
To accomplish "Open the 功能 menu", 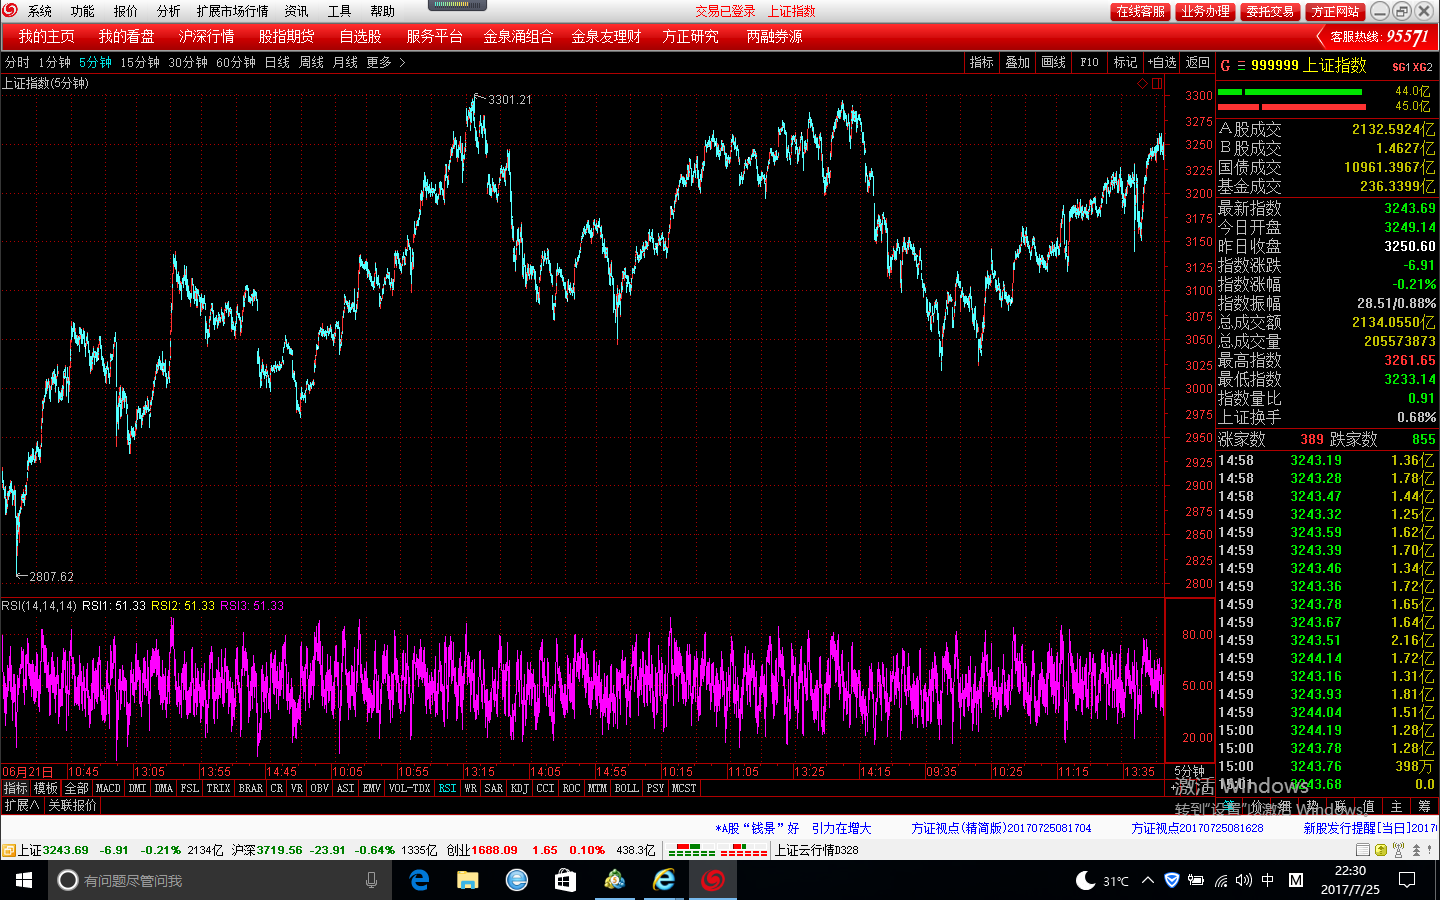I will pos(82,11).
